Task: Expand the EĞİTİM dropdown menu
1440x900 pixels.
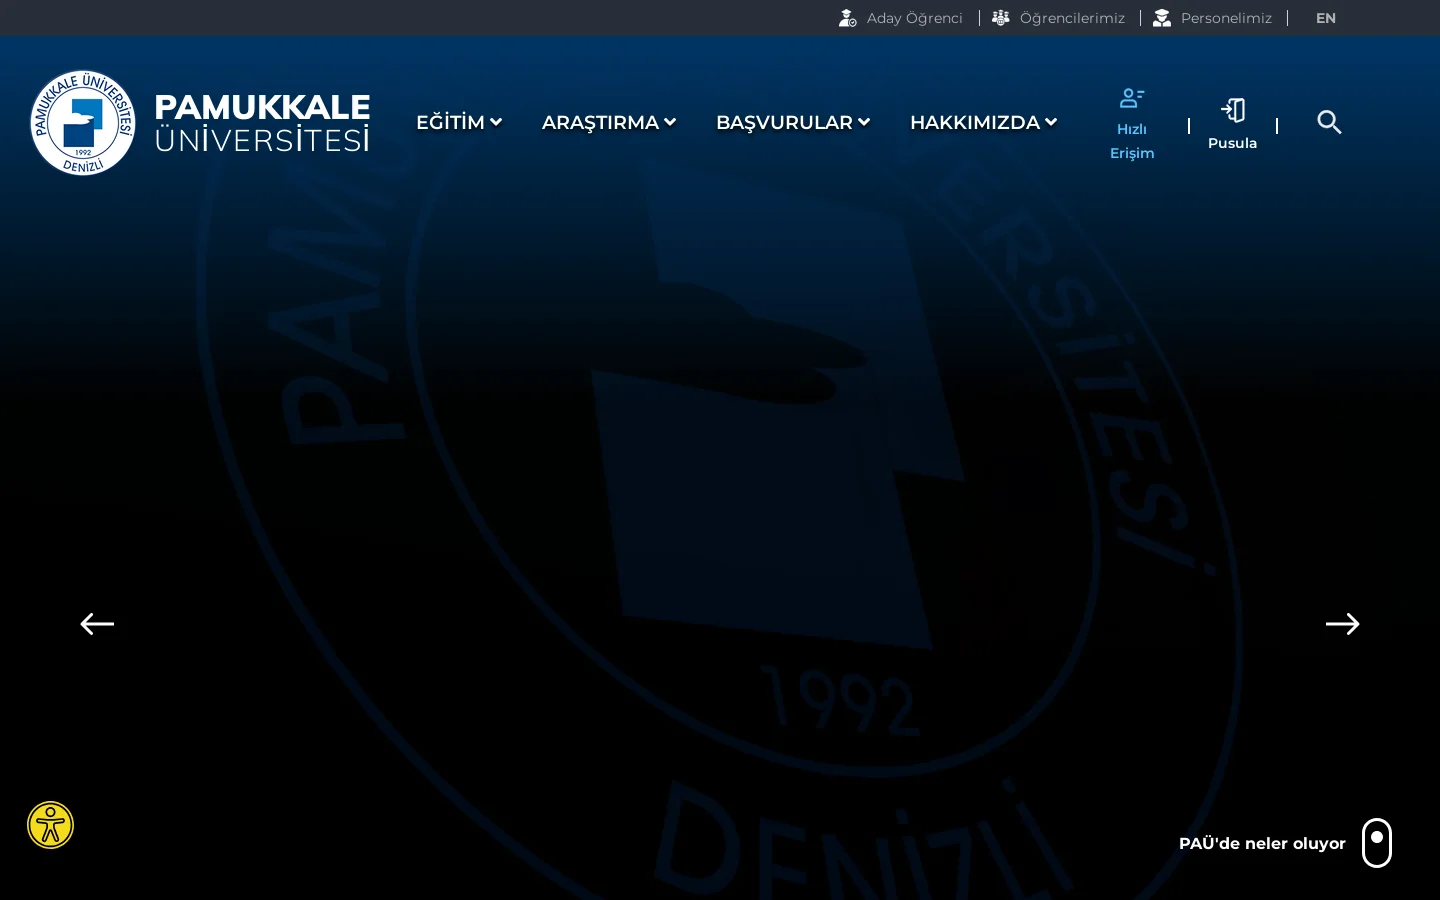Action: [x=459, y=122]
